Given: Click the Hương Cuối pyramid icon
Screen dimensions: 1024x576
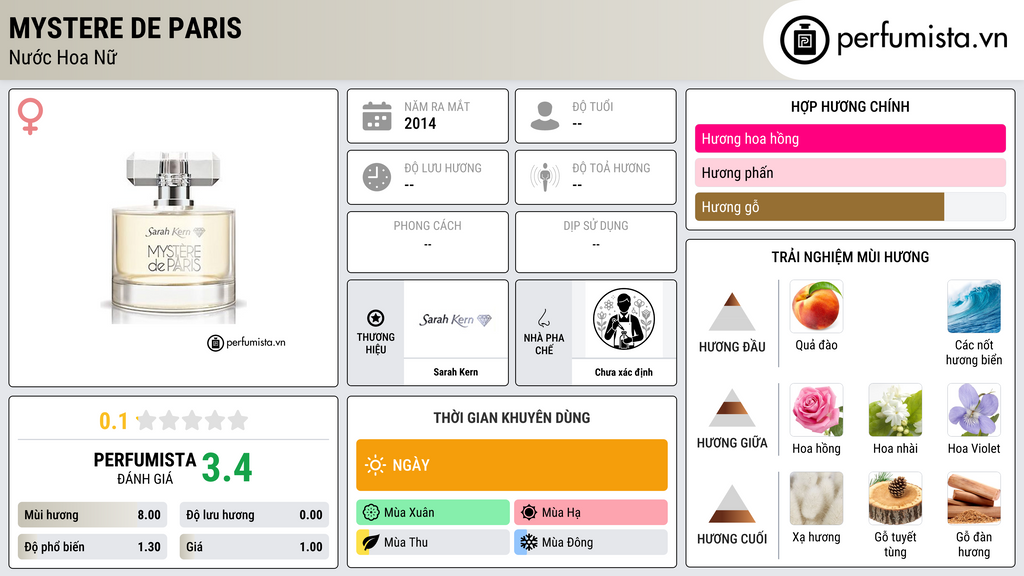Looking at the screenshot, I should point(732,504).
